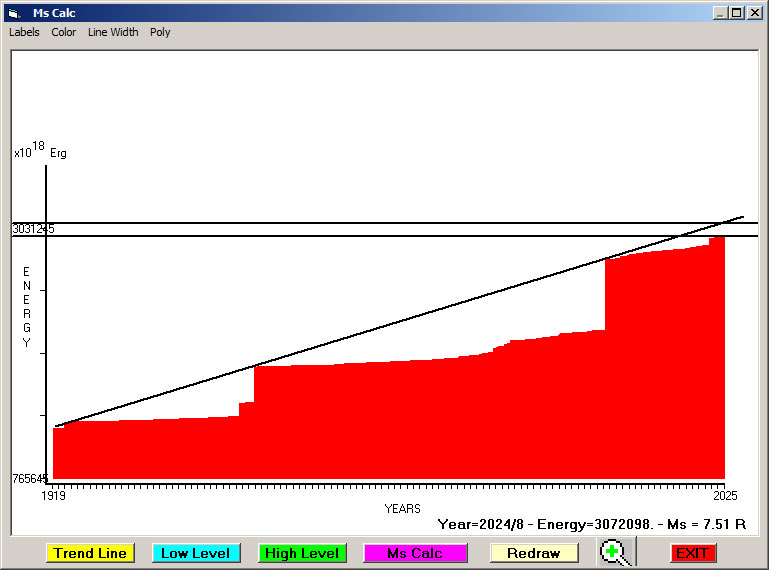Close the Ms Calc window

[x=753, y=13]
